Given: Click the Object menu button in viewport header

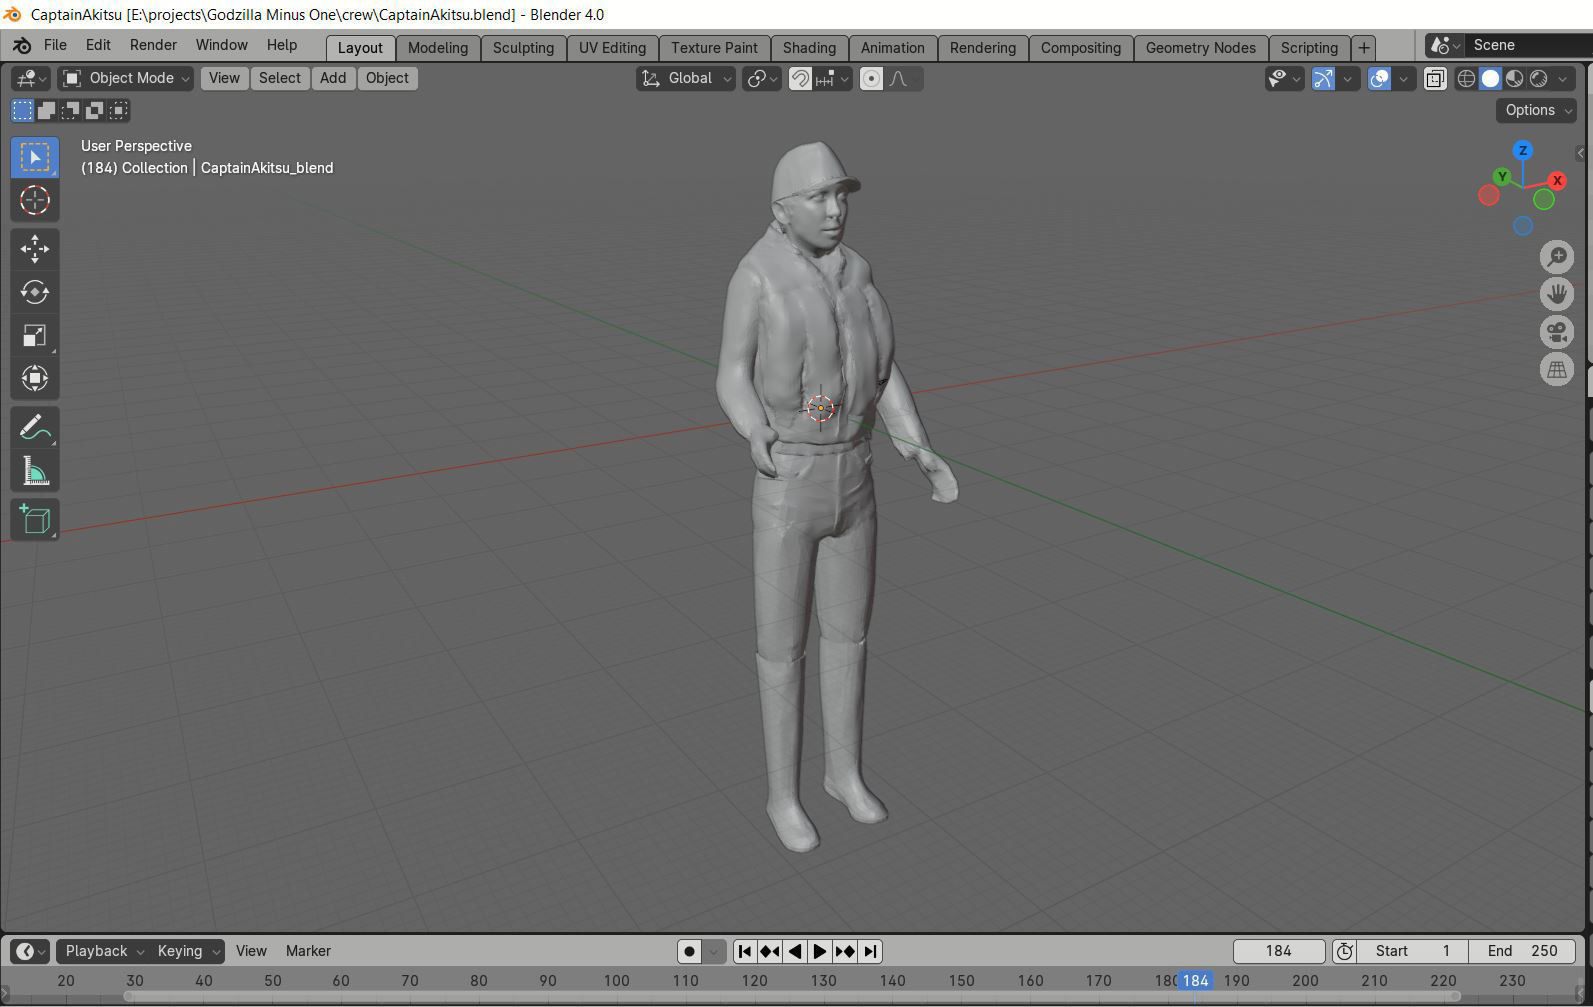Looking at the screenshot, I should (387, 78).
